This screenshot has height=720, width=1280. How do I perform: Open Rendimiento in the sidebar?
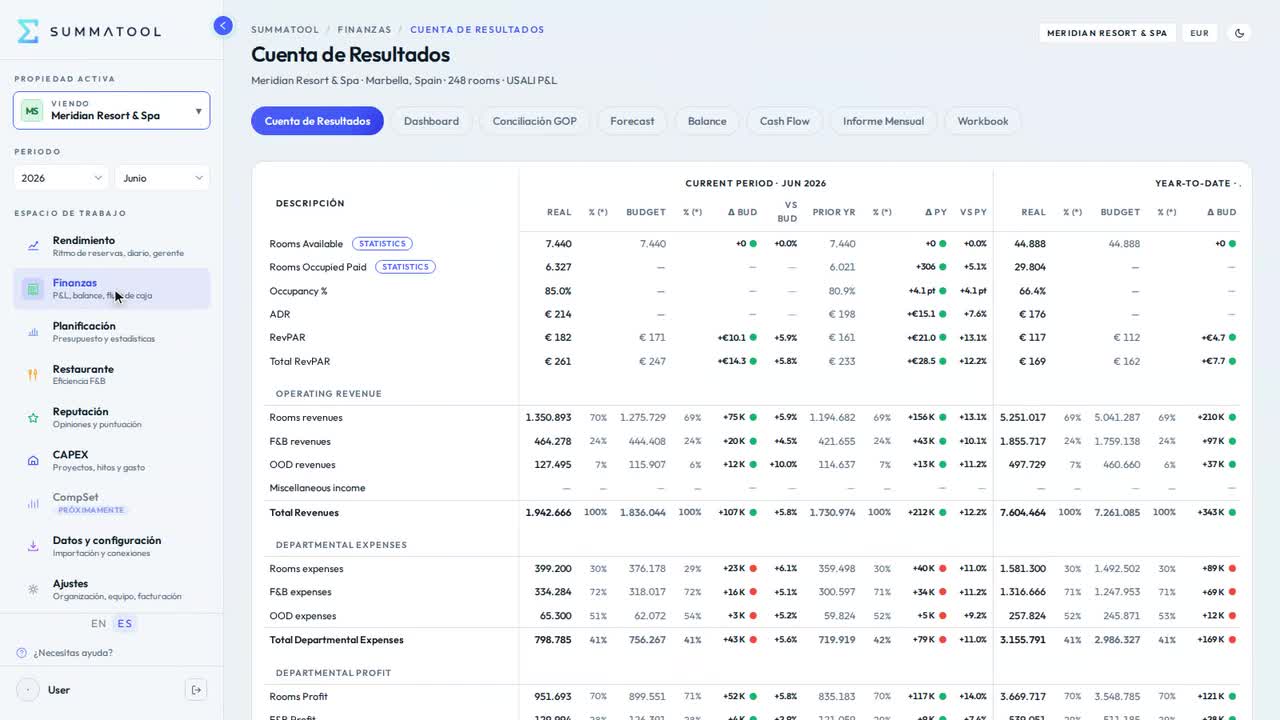point(112,246)
